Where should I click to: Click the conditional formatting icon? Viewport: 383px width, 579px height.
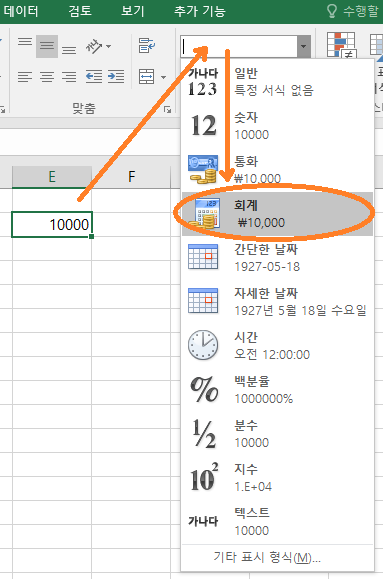point(342,45)
